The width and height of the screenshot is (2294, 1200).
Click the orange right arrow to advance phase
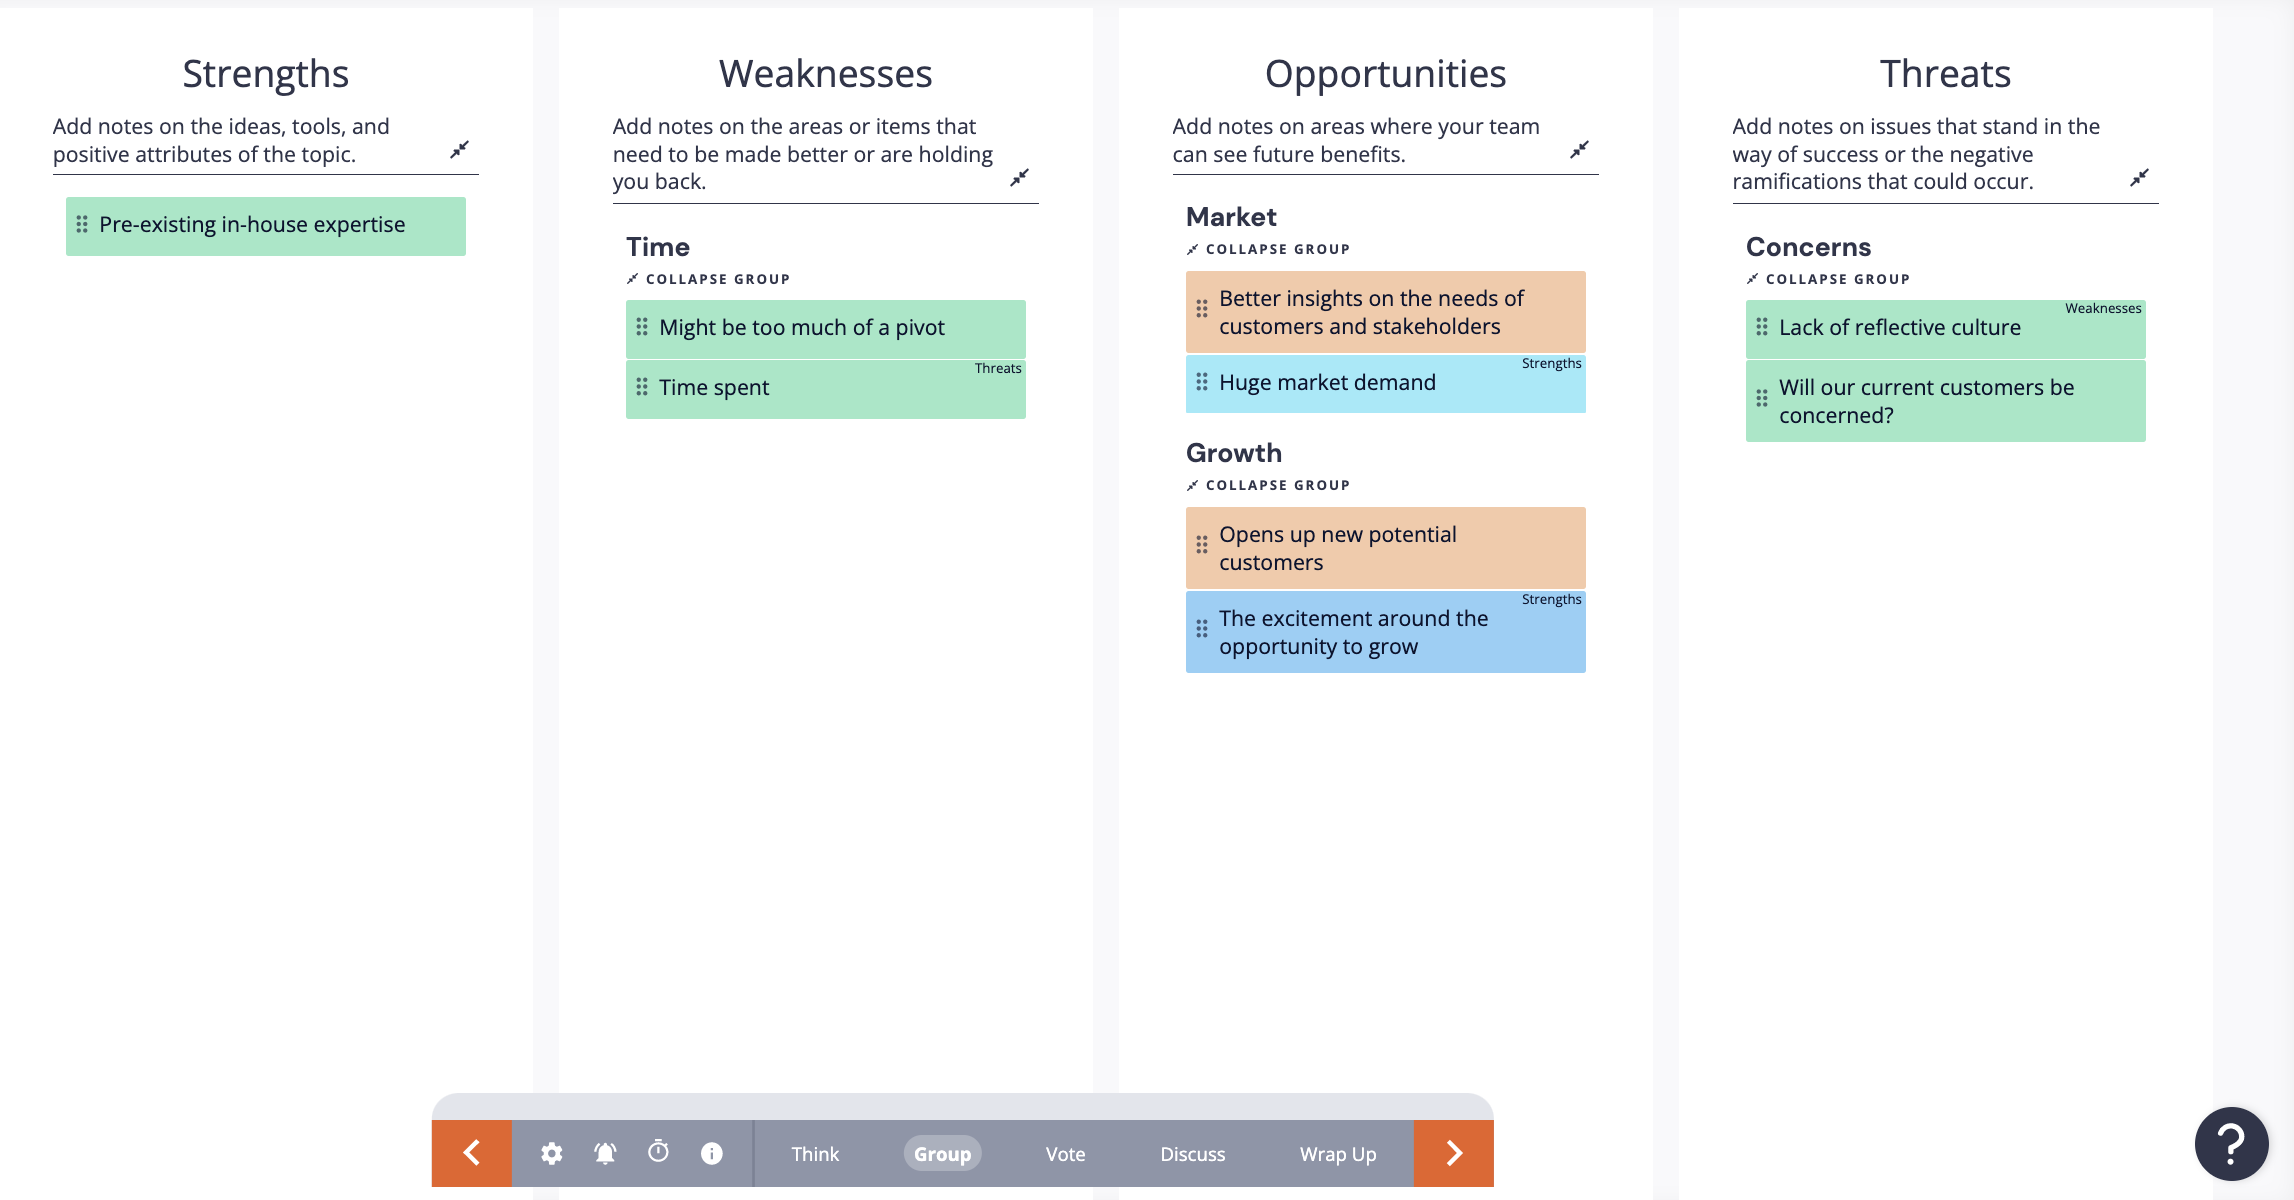[1453, 1153]
